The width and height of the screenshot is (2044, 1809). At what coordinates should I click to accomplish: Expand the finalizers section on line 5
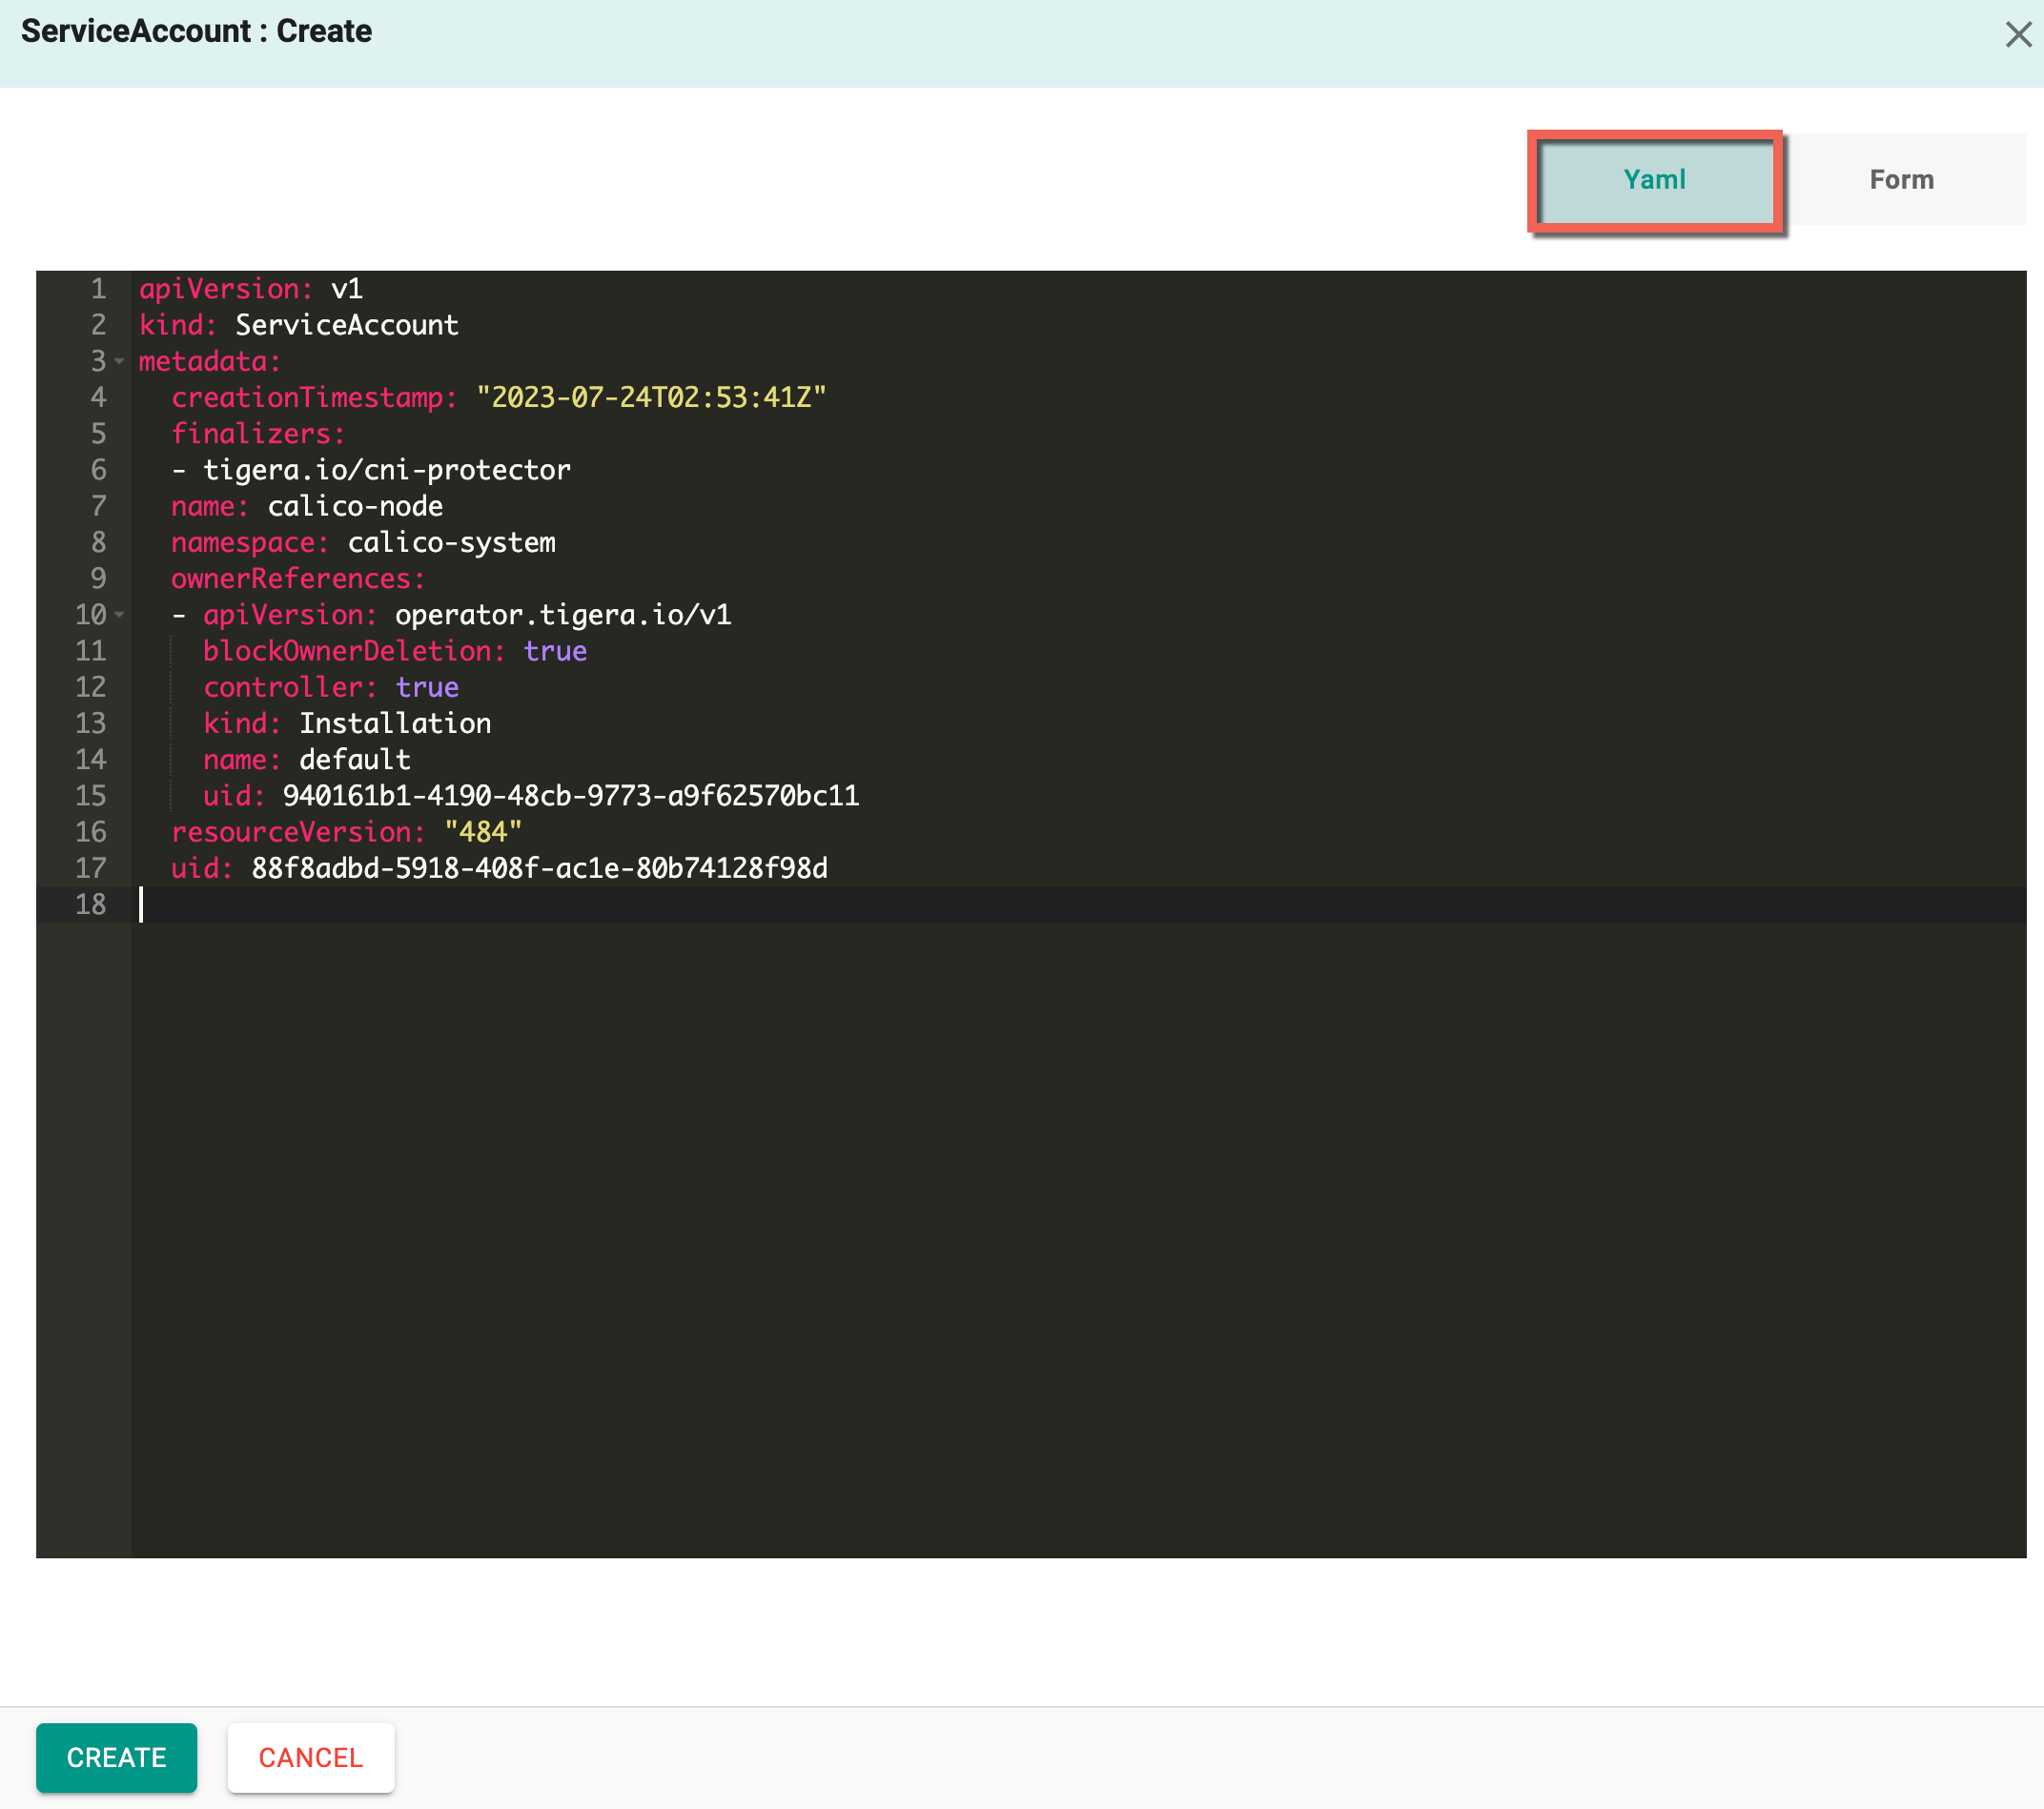(119, 433)
